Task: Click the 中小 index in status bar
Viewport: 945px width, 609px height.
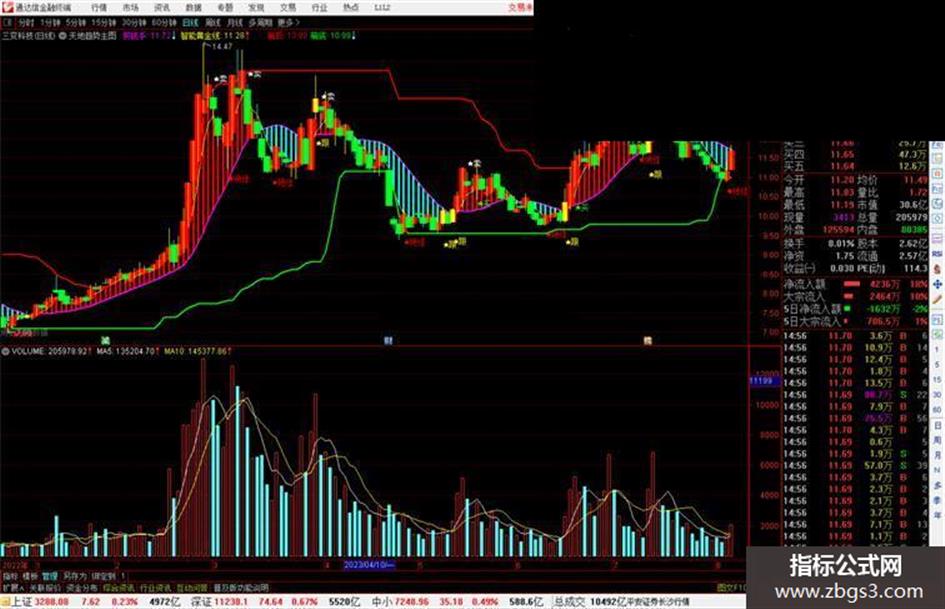Action: point(382,602)
